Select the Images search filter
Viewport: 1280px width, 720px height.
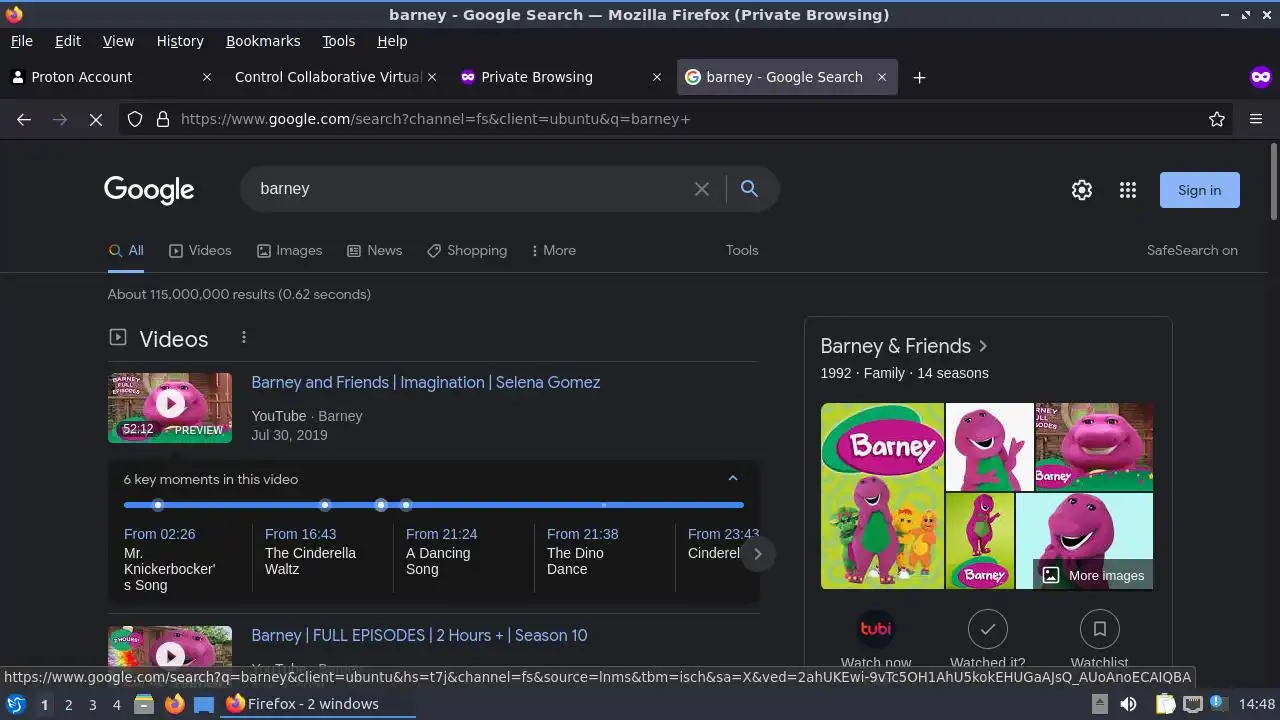pyautogui.click(x=289, y=250)
